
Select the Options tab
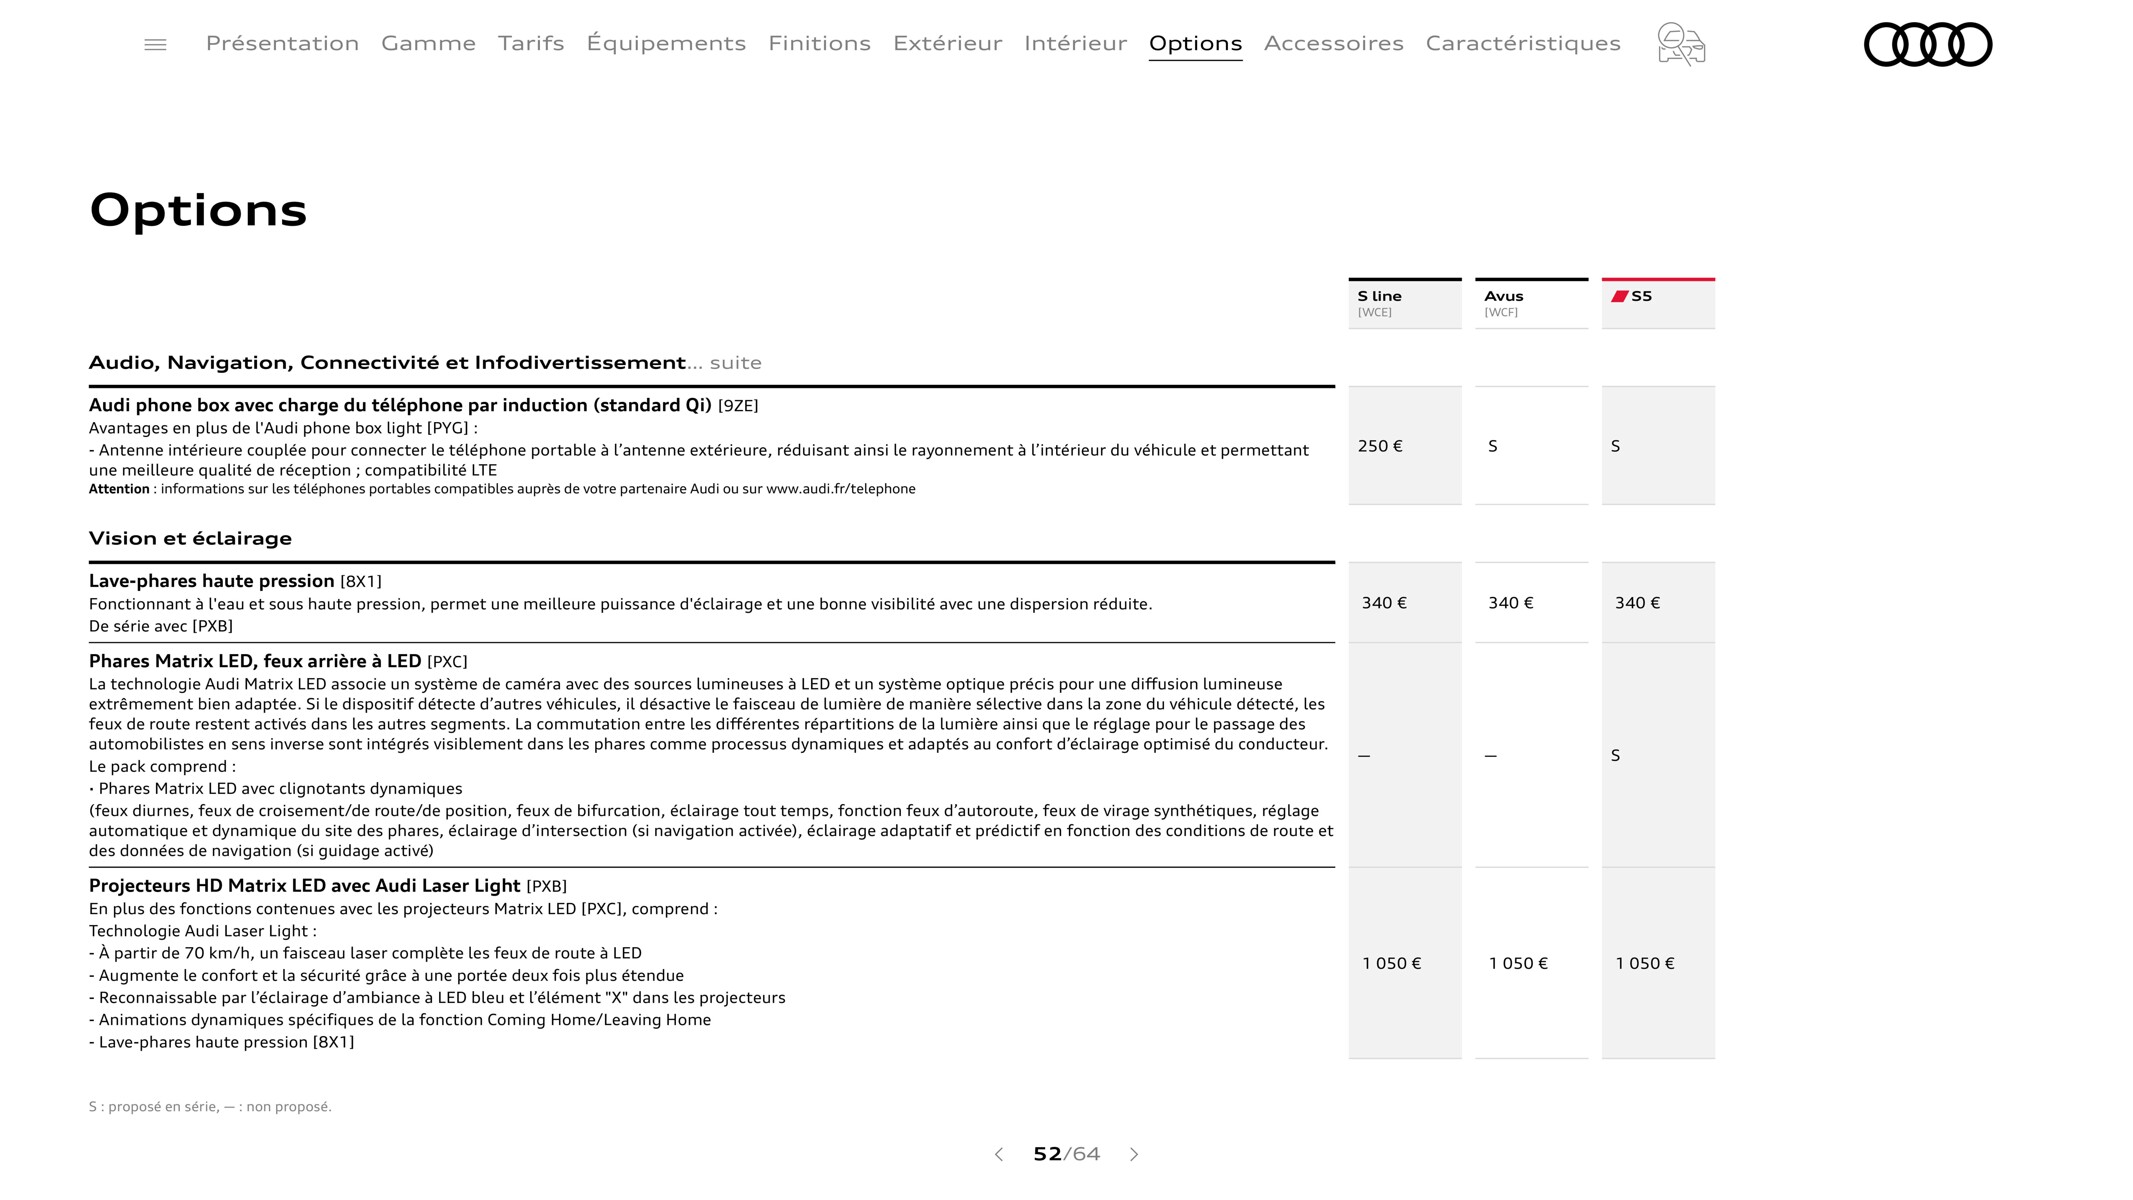click(1195, 43)
